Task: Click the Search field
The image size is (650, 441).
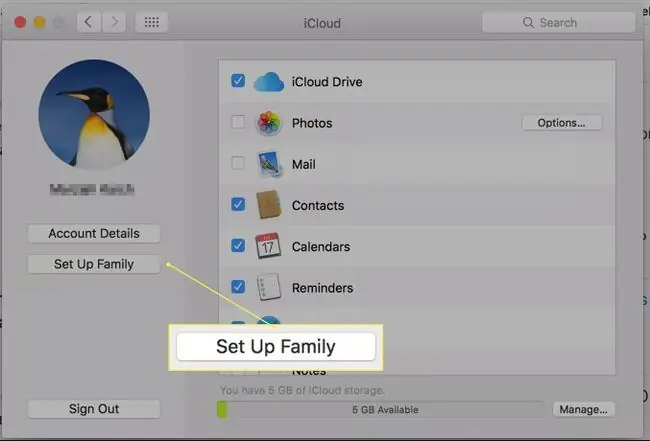Action: 558,22
